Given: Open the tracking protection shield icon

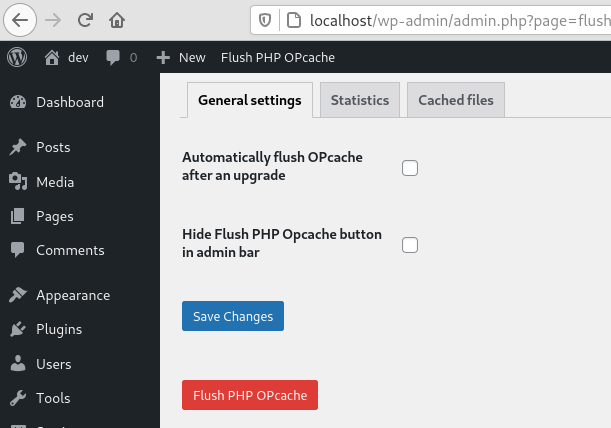Looking at the screenshot, I should tap(265, 20).
